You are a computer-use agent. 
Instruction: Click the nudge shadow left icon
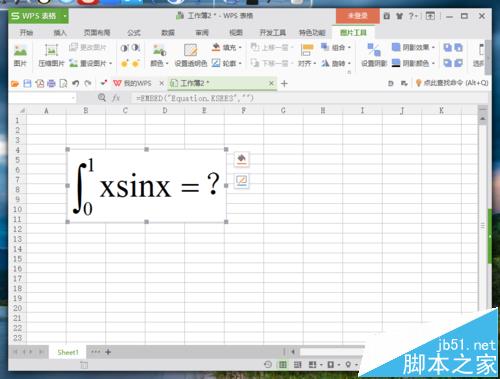(x=447, y=63)
